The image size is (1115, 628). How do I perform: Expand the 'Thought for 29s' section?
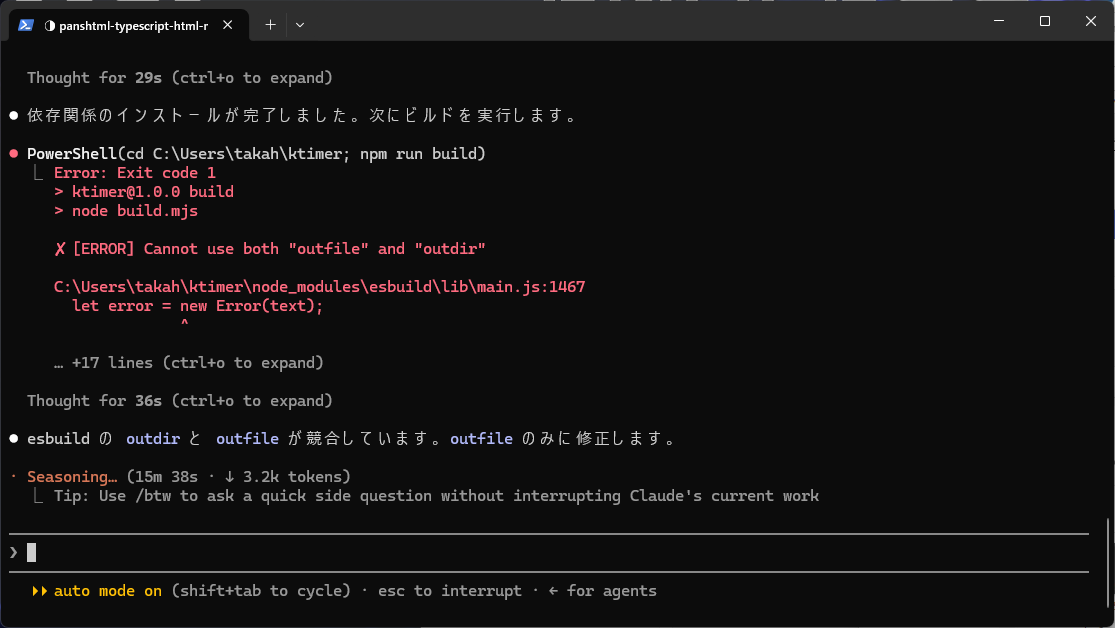pyautogui.click(x=180, y=78)
